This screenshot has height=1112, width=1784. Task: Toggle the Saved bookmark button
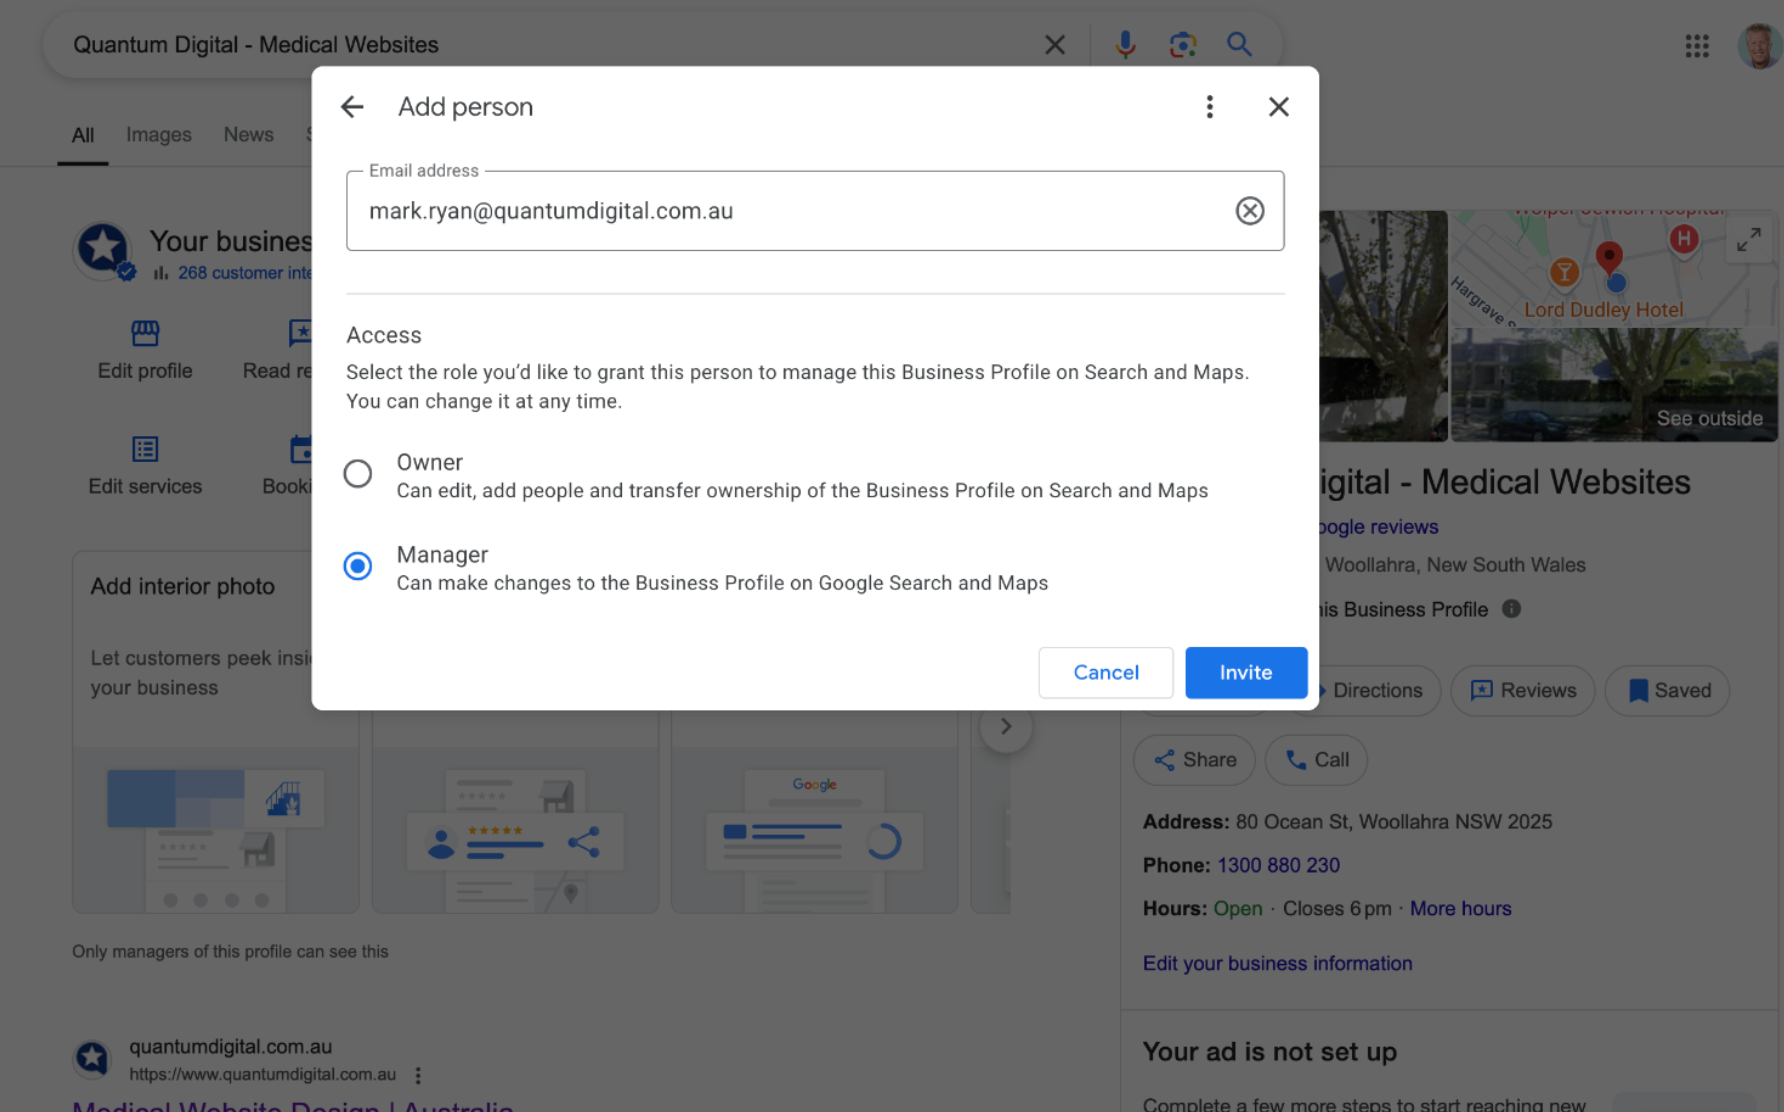pos(1666,691)
